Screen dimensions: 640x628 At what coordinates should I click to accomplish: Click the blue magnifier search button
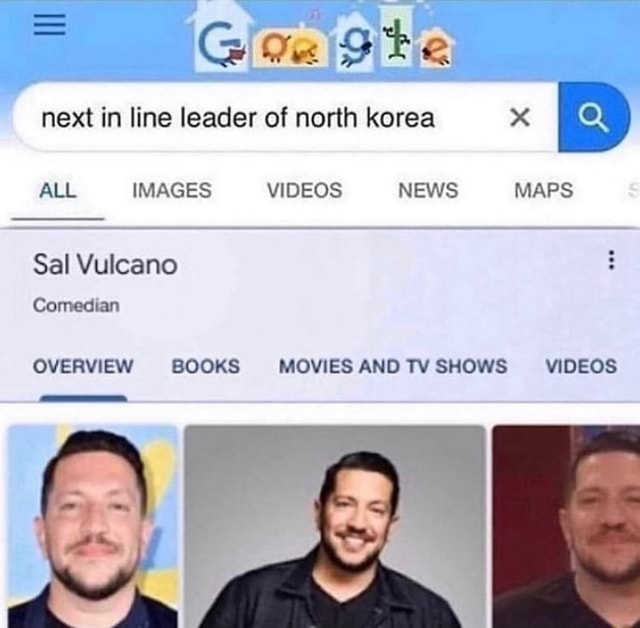pyautogui.click(x=594, y=117)
